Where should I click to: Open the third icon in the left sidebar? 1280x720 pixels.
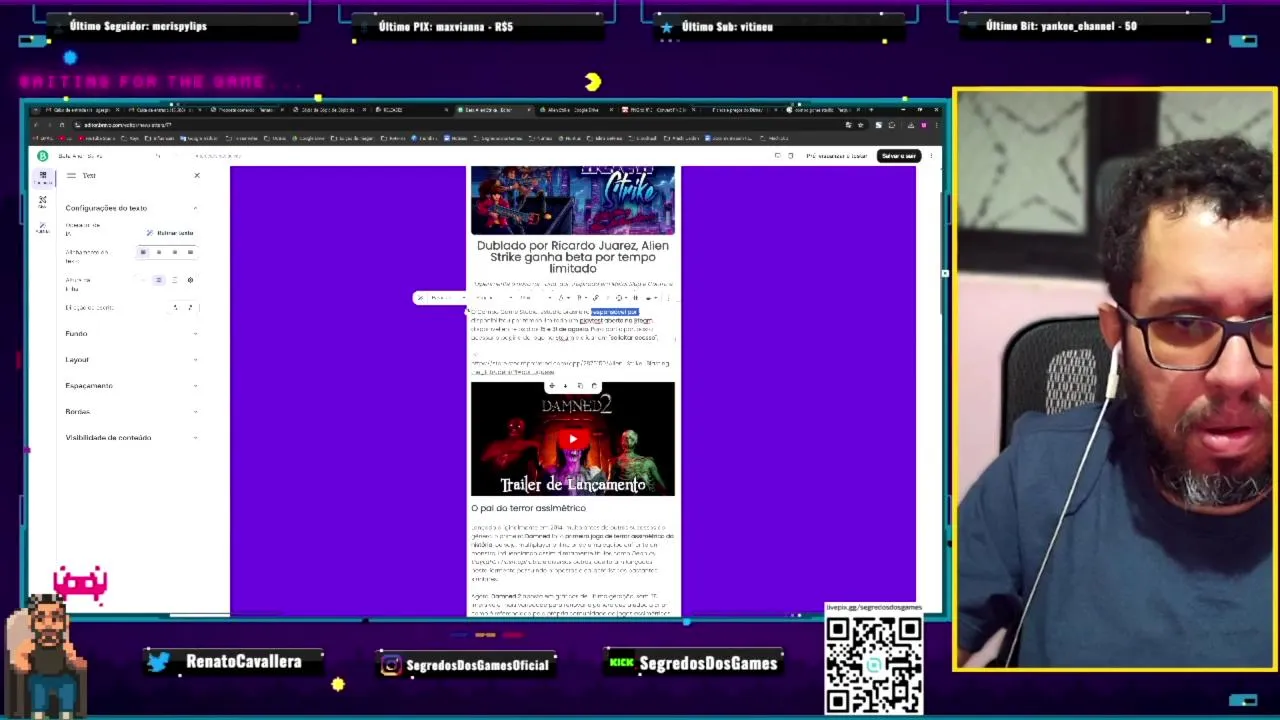[x=43, y=227]
